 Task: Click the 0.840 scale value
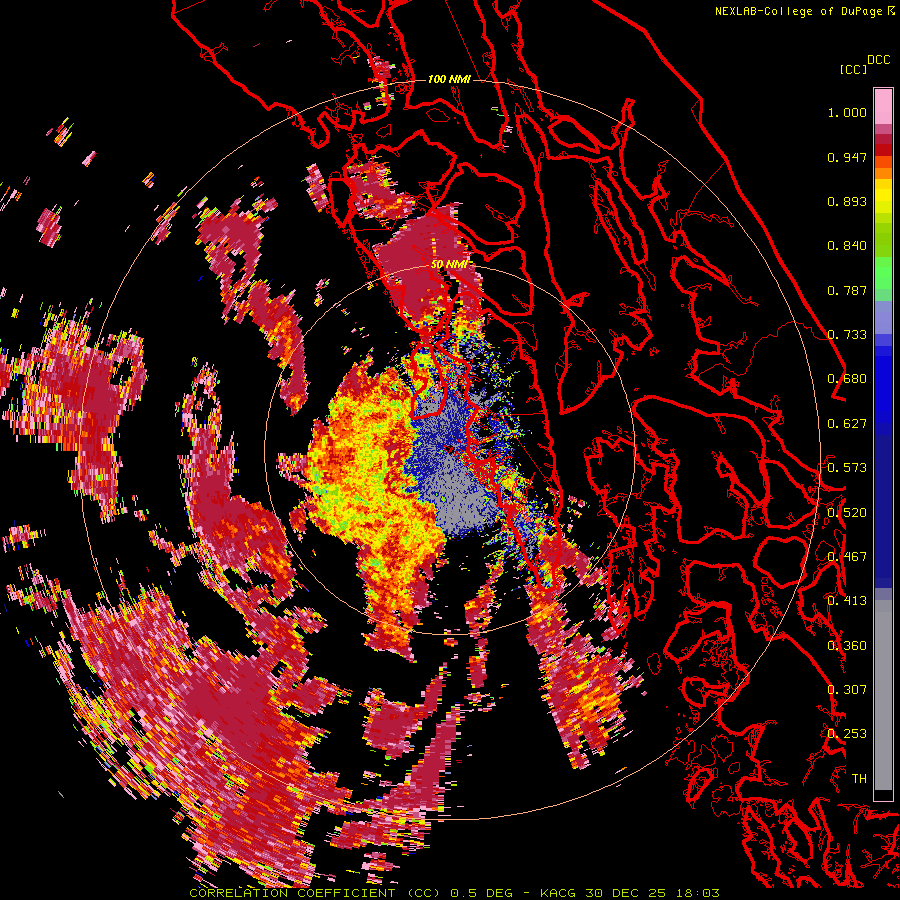(847, 246)
